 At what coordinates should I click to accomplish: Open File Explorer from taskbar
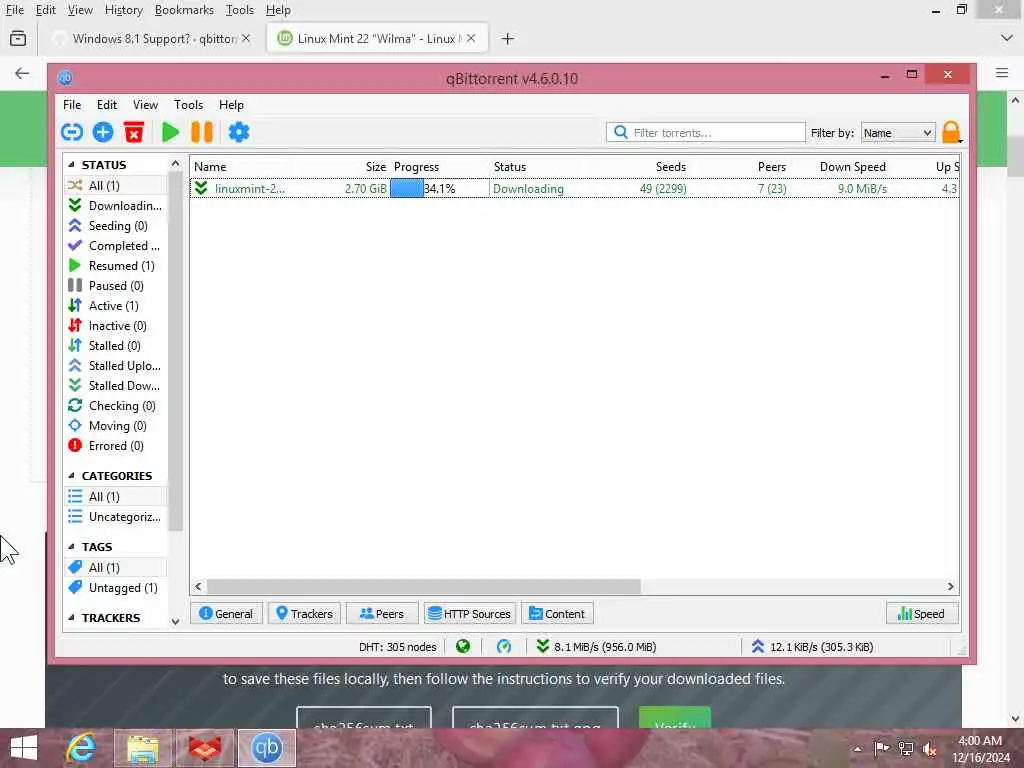coord(143,748)
